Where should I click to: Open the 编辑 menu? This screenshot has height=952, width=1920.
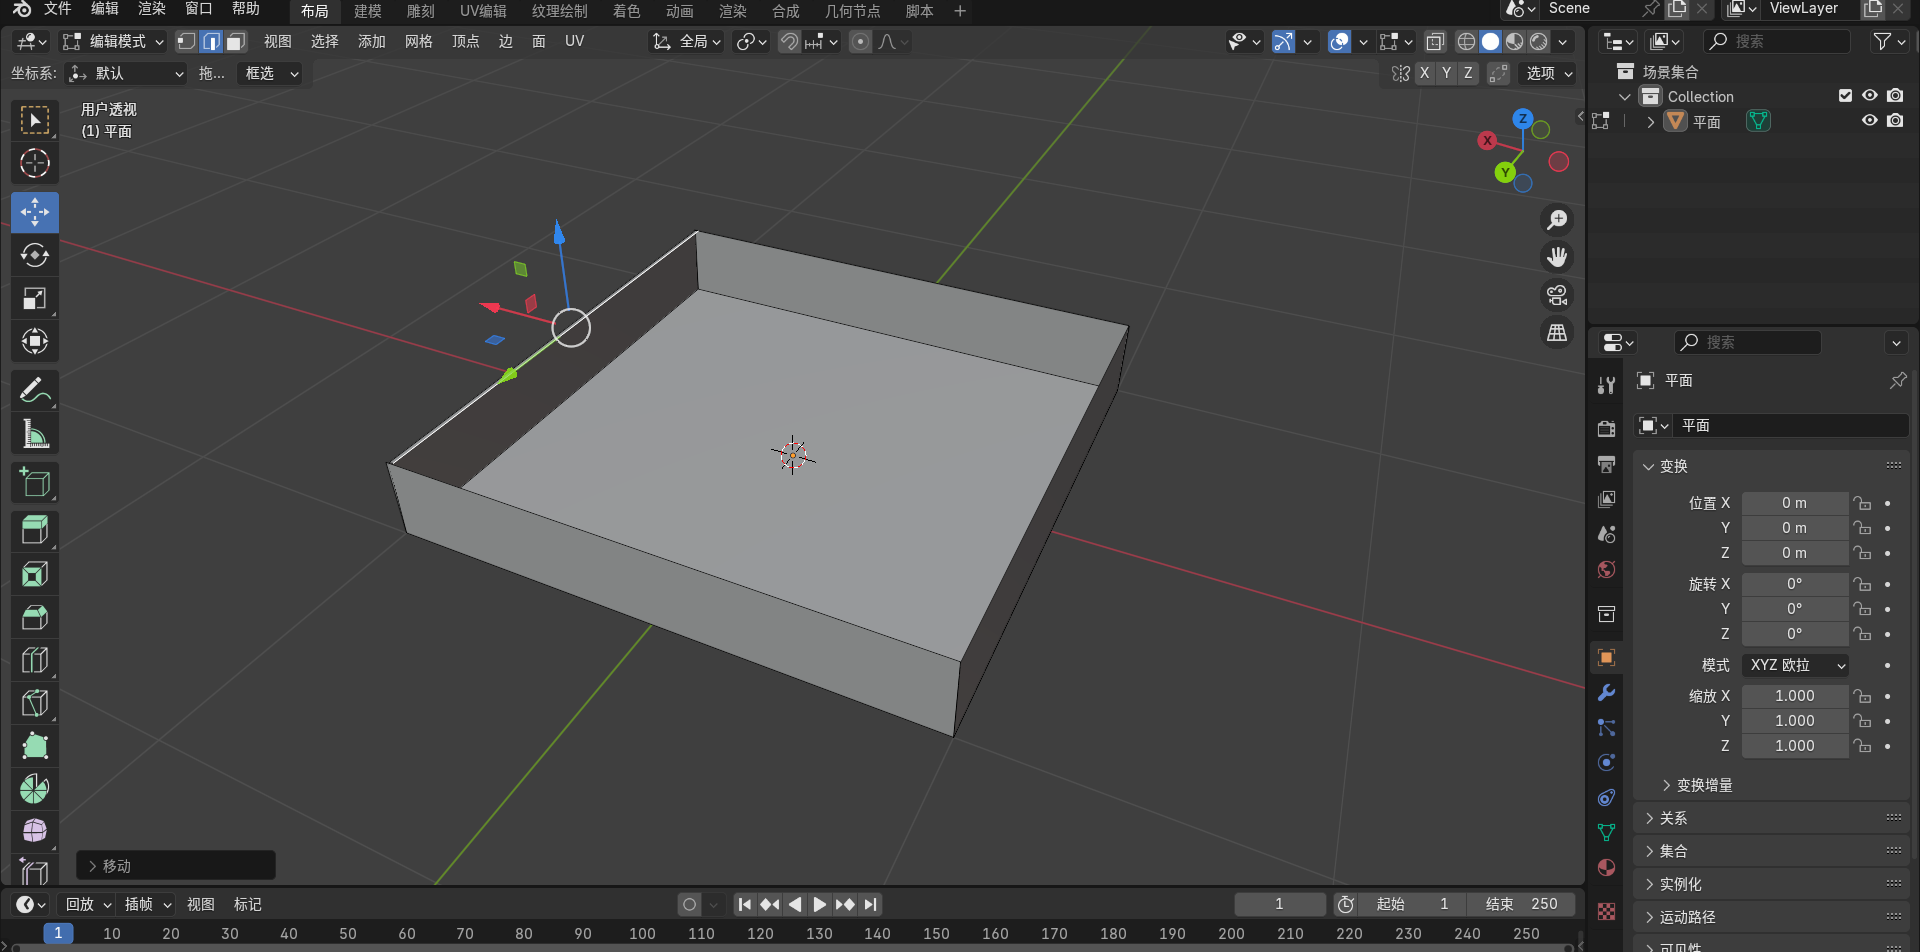104,9
